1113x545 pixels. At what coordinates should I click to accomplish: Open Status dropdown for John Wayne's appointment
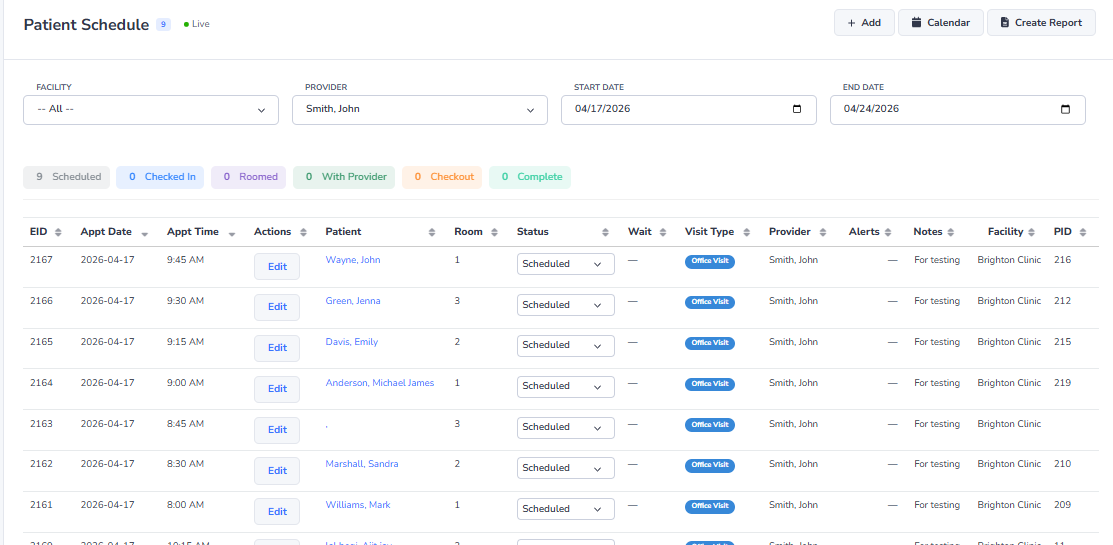[x=565, y=264]
